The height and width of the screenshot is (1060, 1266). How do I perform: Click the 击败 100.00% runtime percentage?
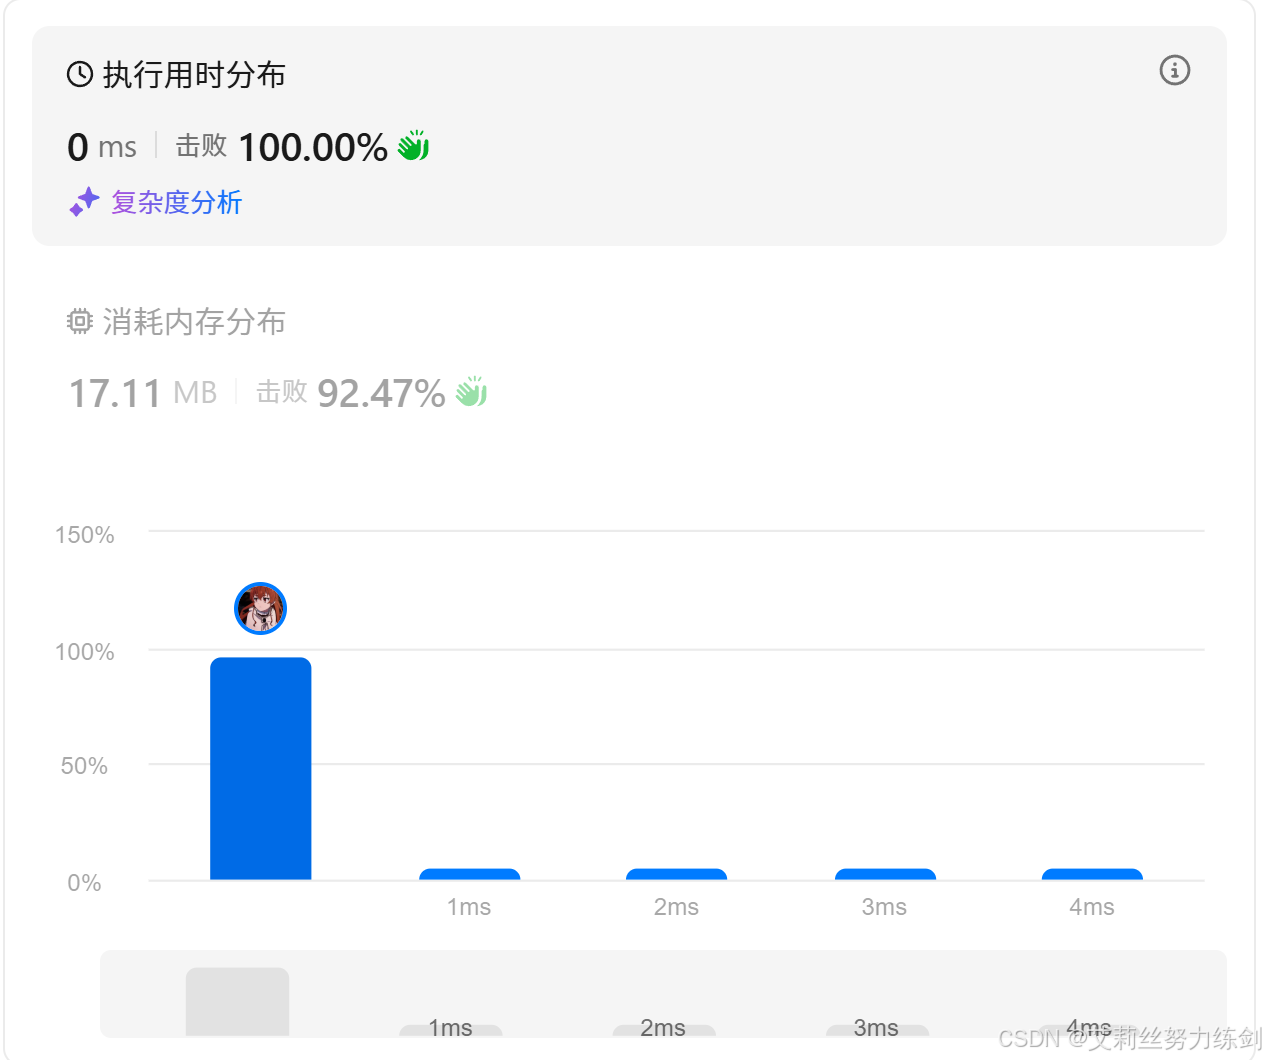[x=282, y=146]
